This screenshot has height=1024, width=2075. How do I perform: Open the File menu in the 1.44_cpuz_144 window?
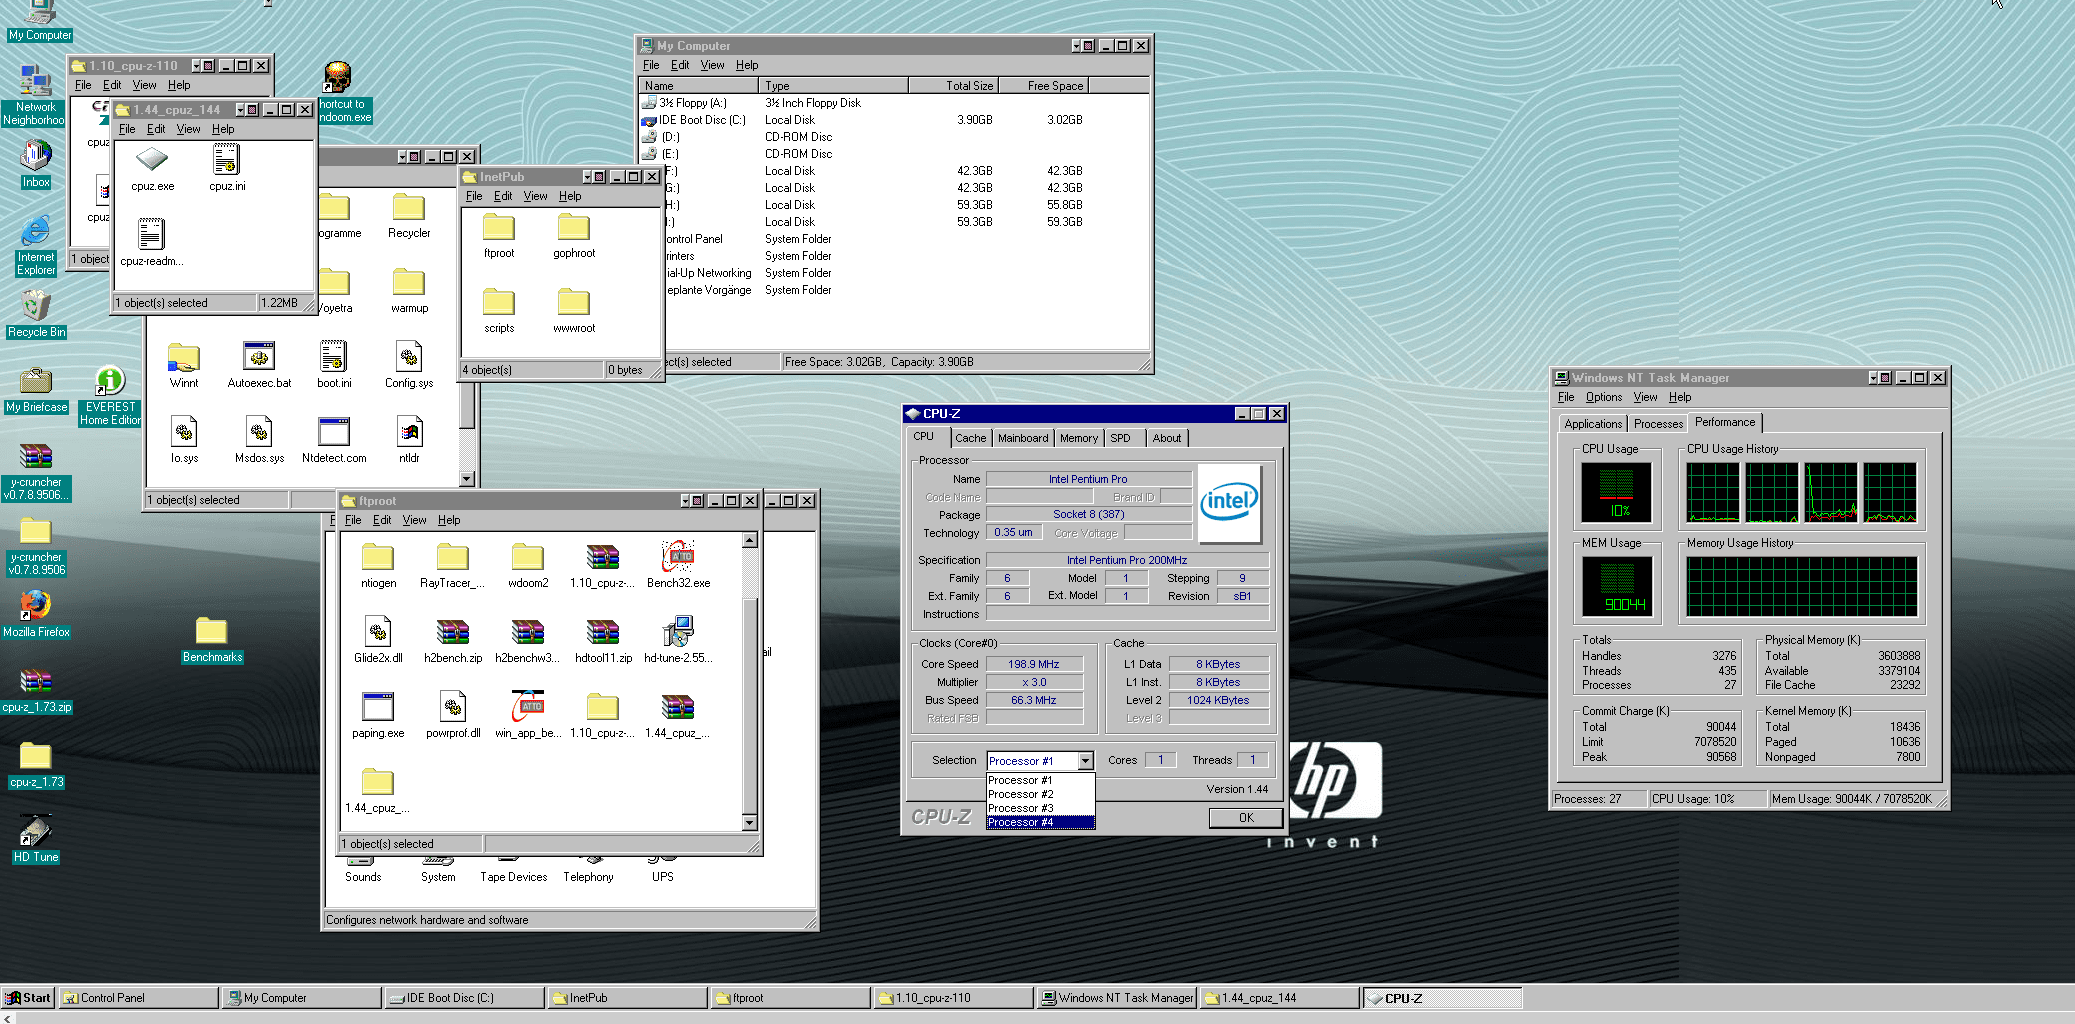coord(127,129)
